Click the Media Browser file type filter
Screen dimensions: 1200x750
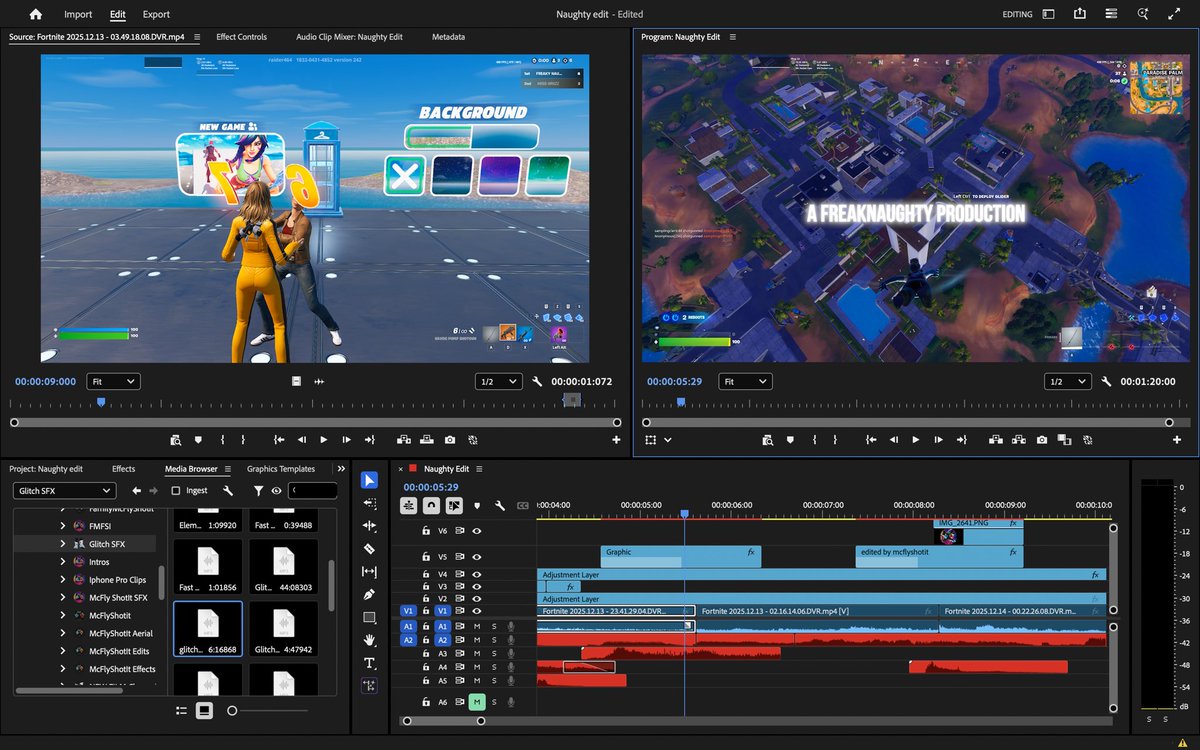(x=258, y=491)
